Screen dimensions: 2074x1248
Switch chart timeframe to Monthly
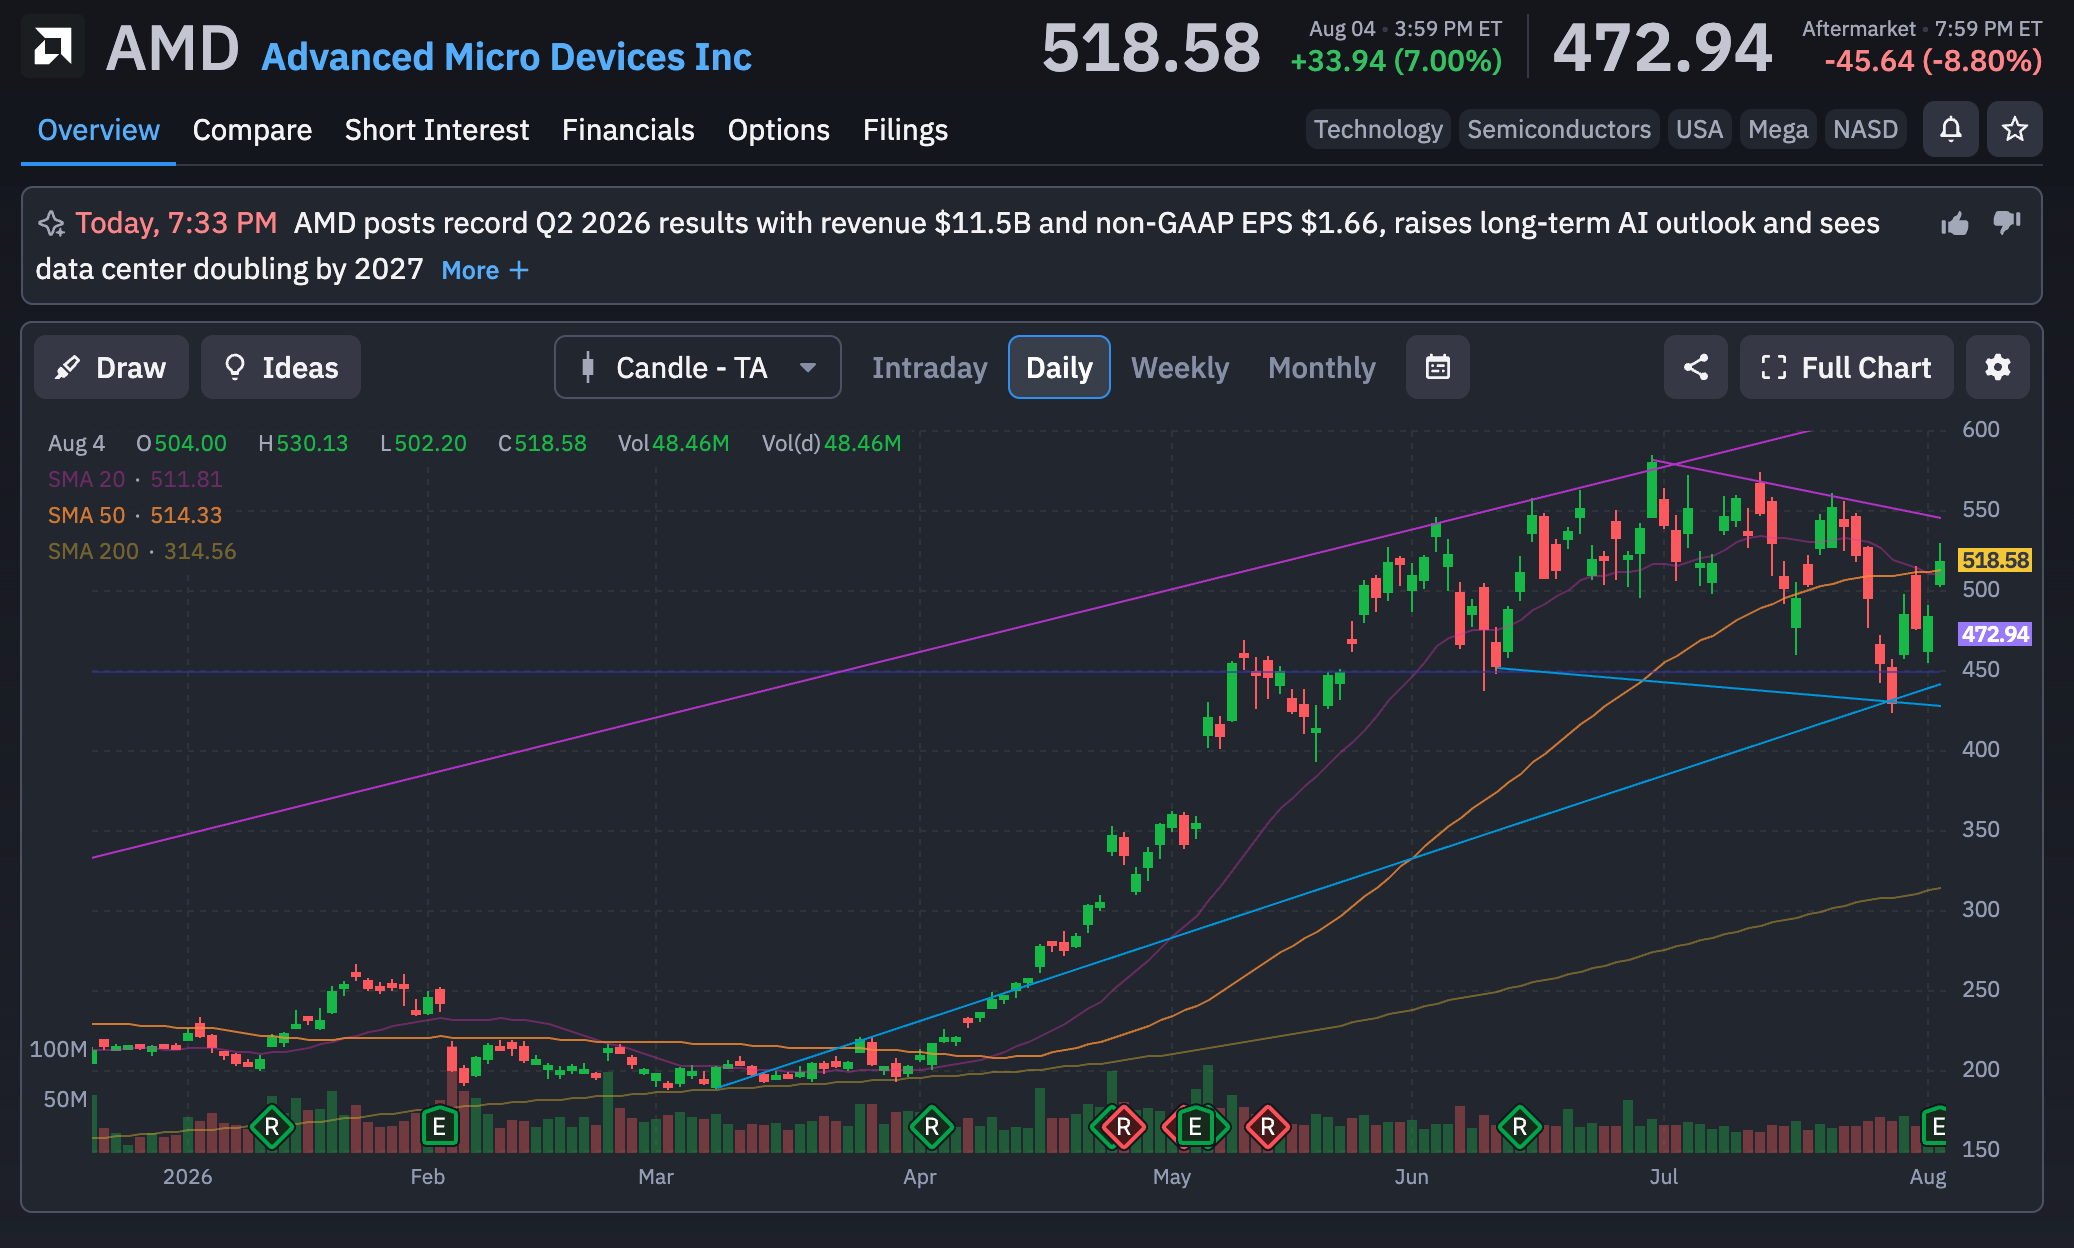tap(1321, 368)
